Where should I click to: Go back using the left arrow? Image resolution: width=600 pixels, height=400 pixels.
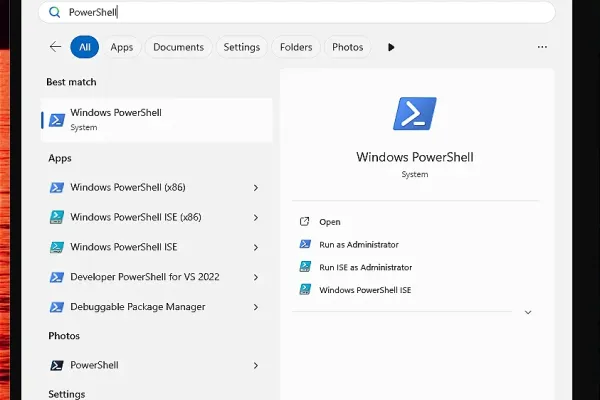pos(55,47)
